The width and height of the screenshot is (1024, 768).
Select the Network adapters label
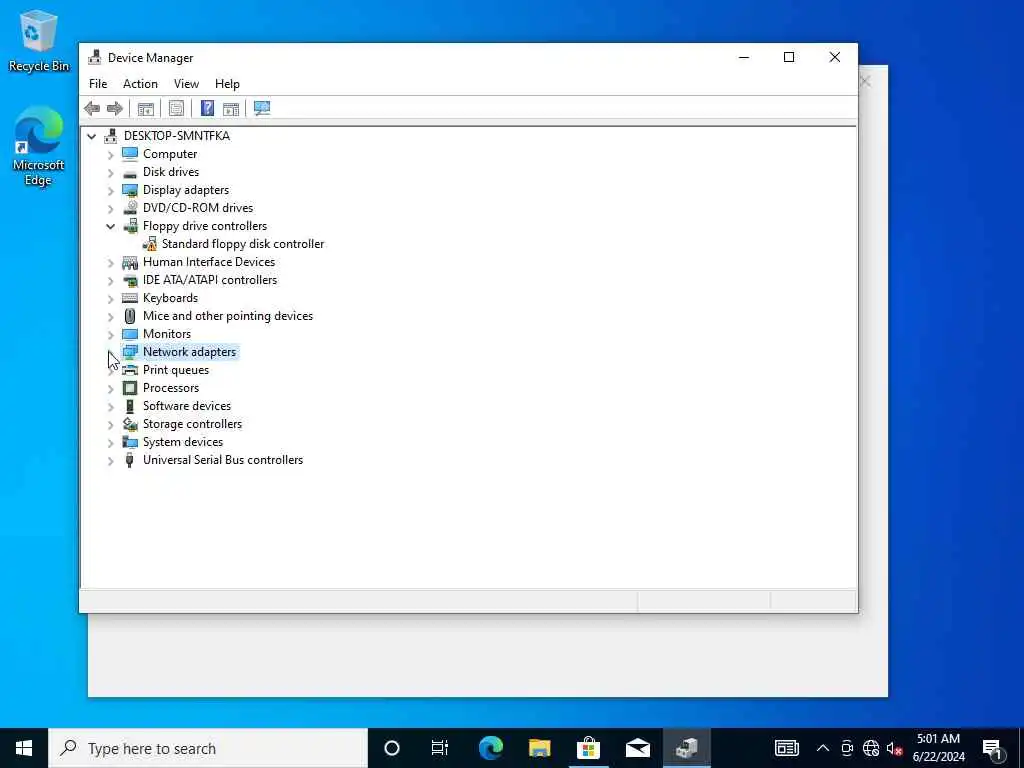pyautogui.click(x=189, y=352)
